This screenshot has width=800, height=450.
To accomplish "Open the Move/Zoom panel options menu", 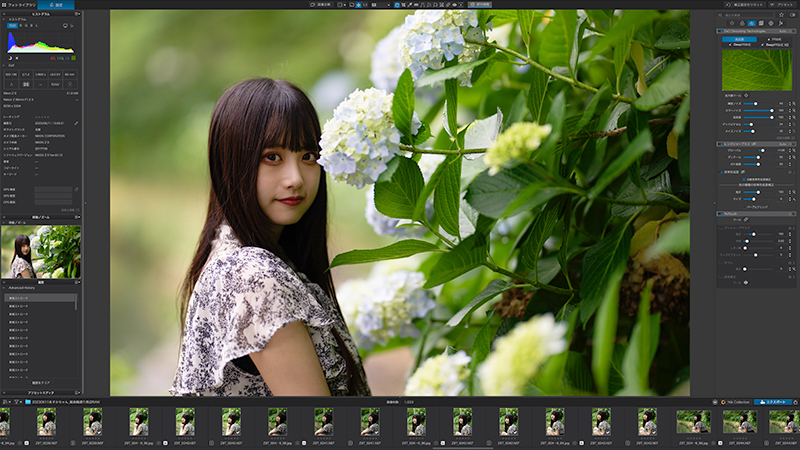I will [x=77, y=217].
